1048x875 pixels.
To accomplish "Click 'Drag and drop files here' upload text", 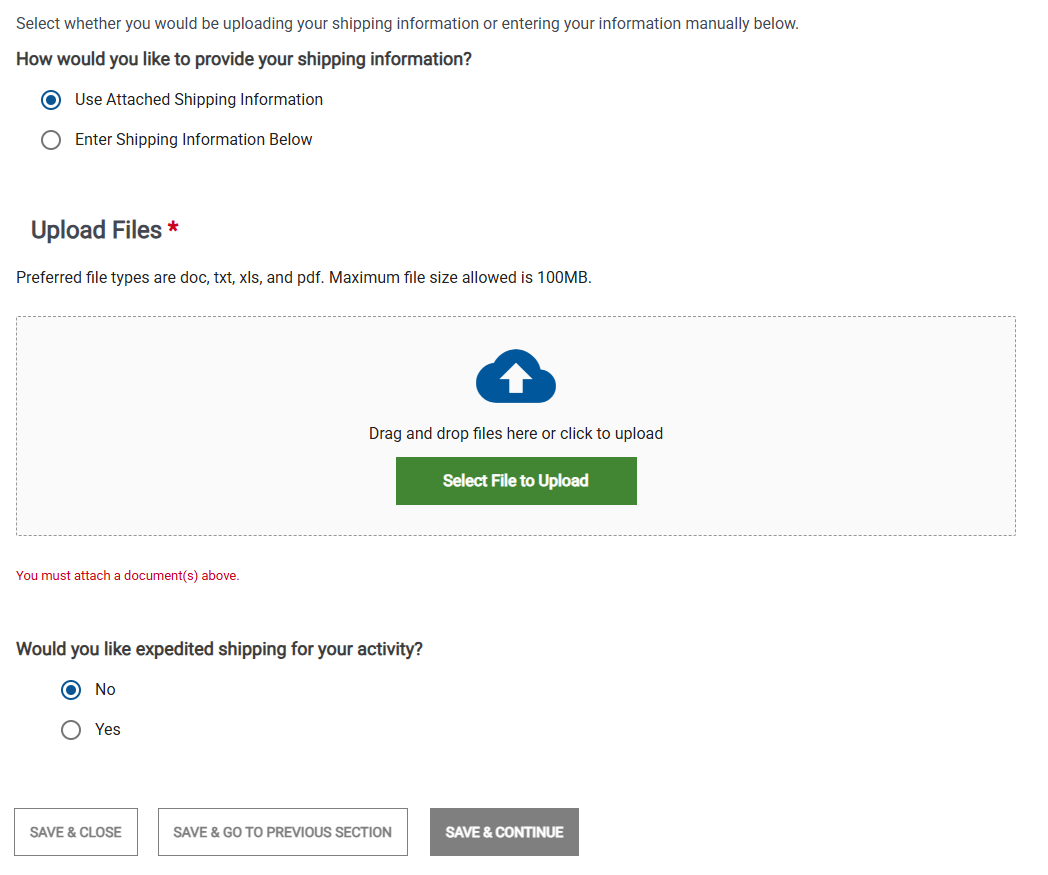I will [x=515, y=433].
